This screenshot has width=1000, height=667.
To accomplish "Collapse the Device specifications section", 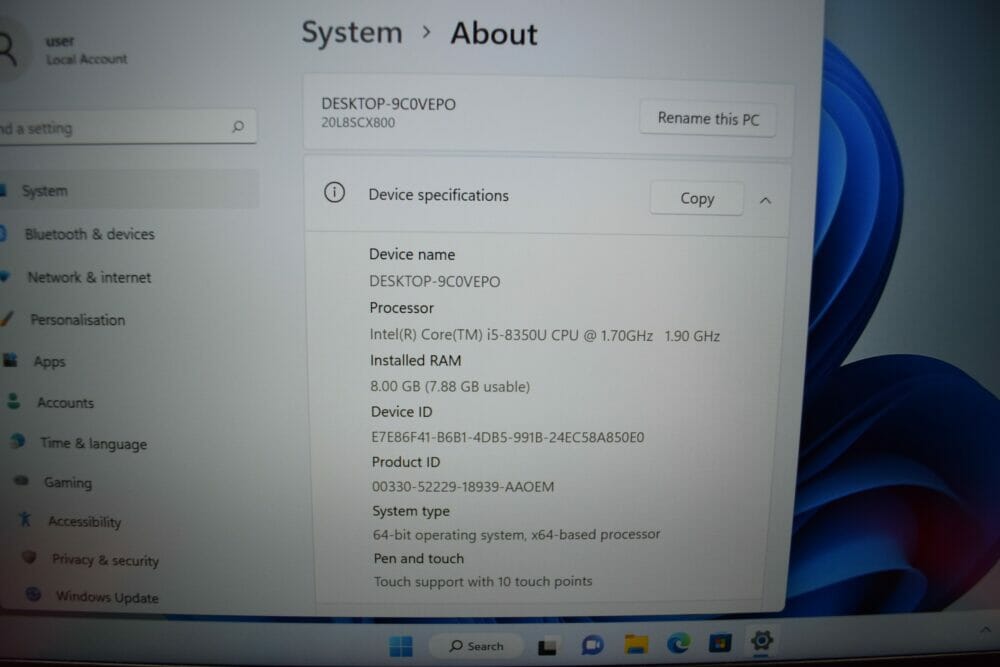I will click(765, 200).
